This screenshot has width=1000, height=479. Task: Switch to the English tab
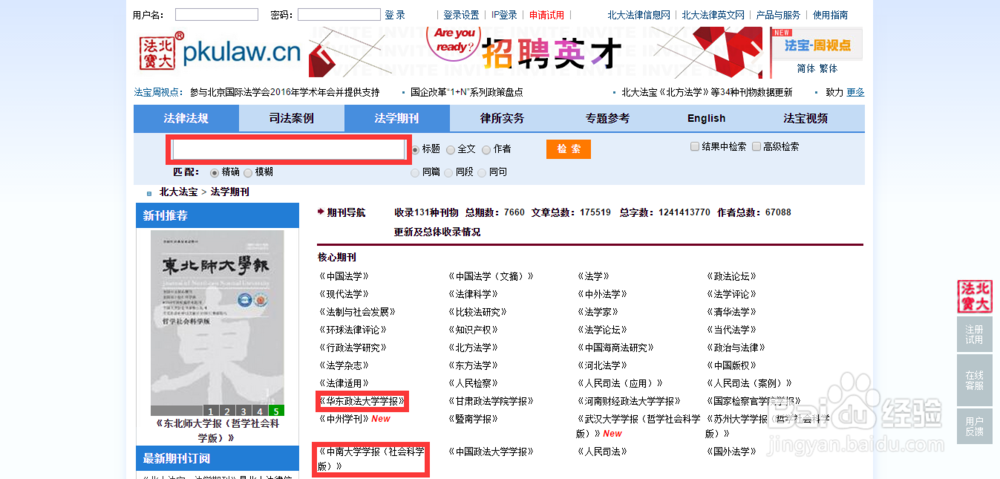[x=706, y=118]
